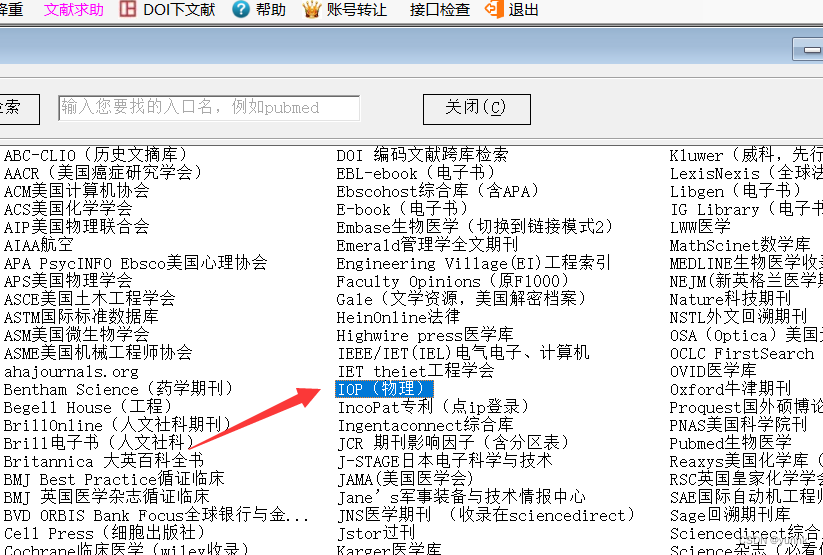Select PNAS美国科学院刊 entry

(738, 425)
